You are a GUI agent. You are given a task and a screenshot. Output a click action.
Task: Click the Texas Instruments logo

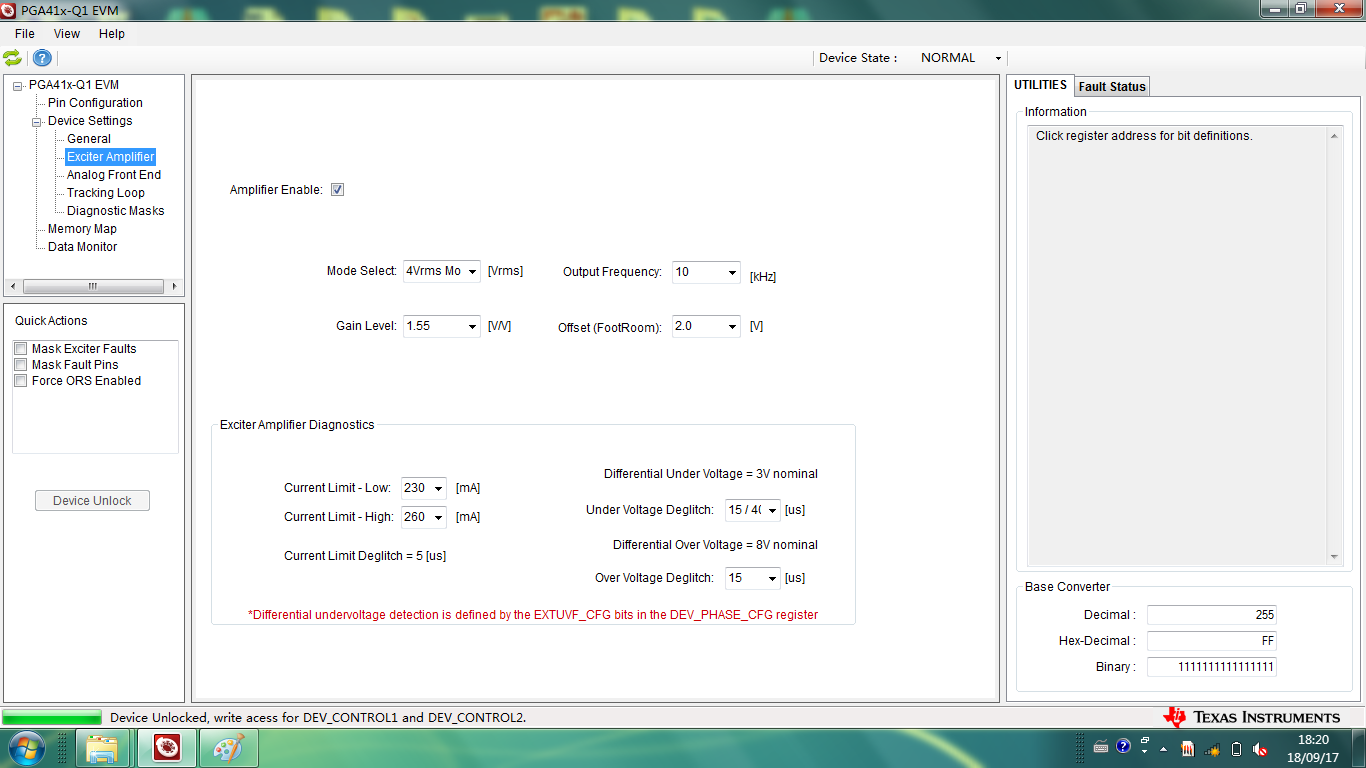pyautogui.click(x=1251, y=717)
